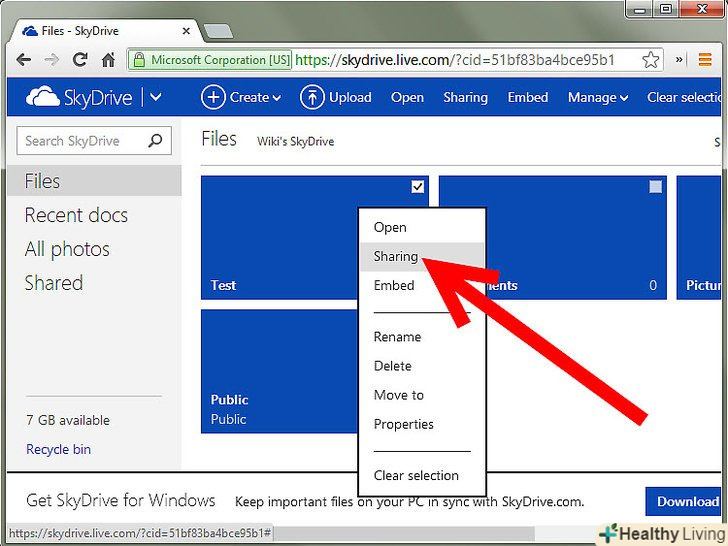Image resolution: width=728 pixels, height=546 pixels.
Task: Open a new browser tab
Action: [x=218, y=31]
